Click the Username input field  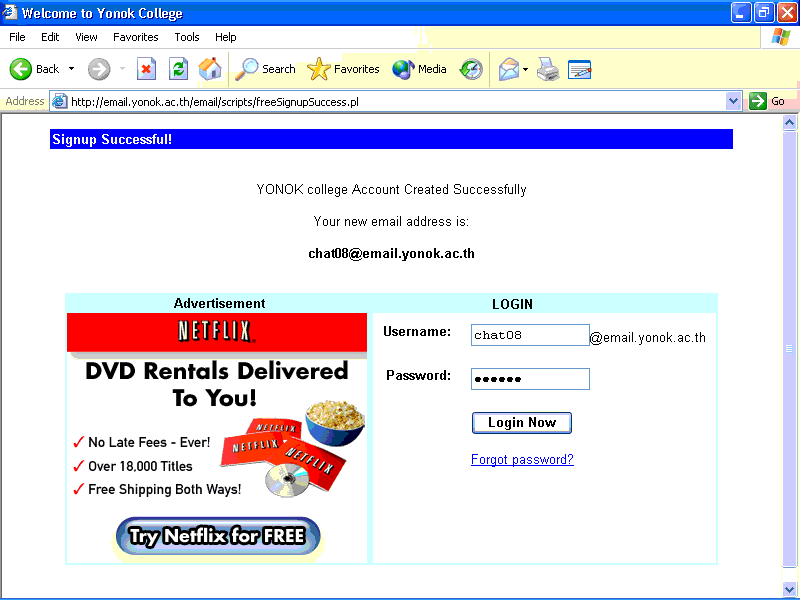point(530,335)
